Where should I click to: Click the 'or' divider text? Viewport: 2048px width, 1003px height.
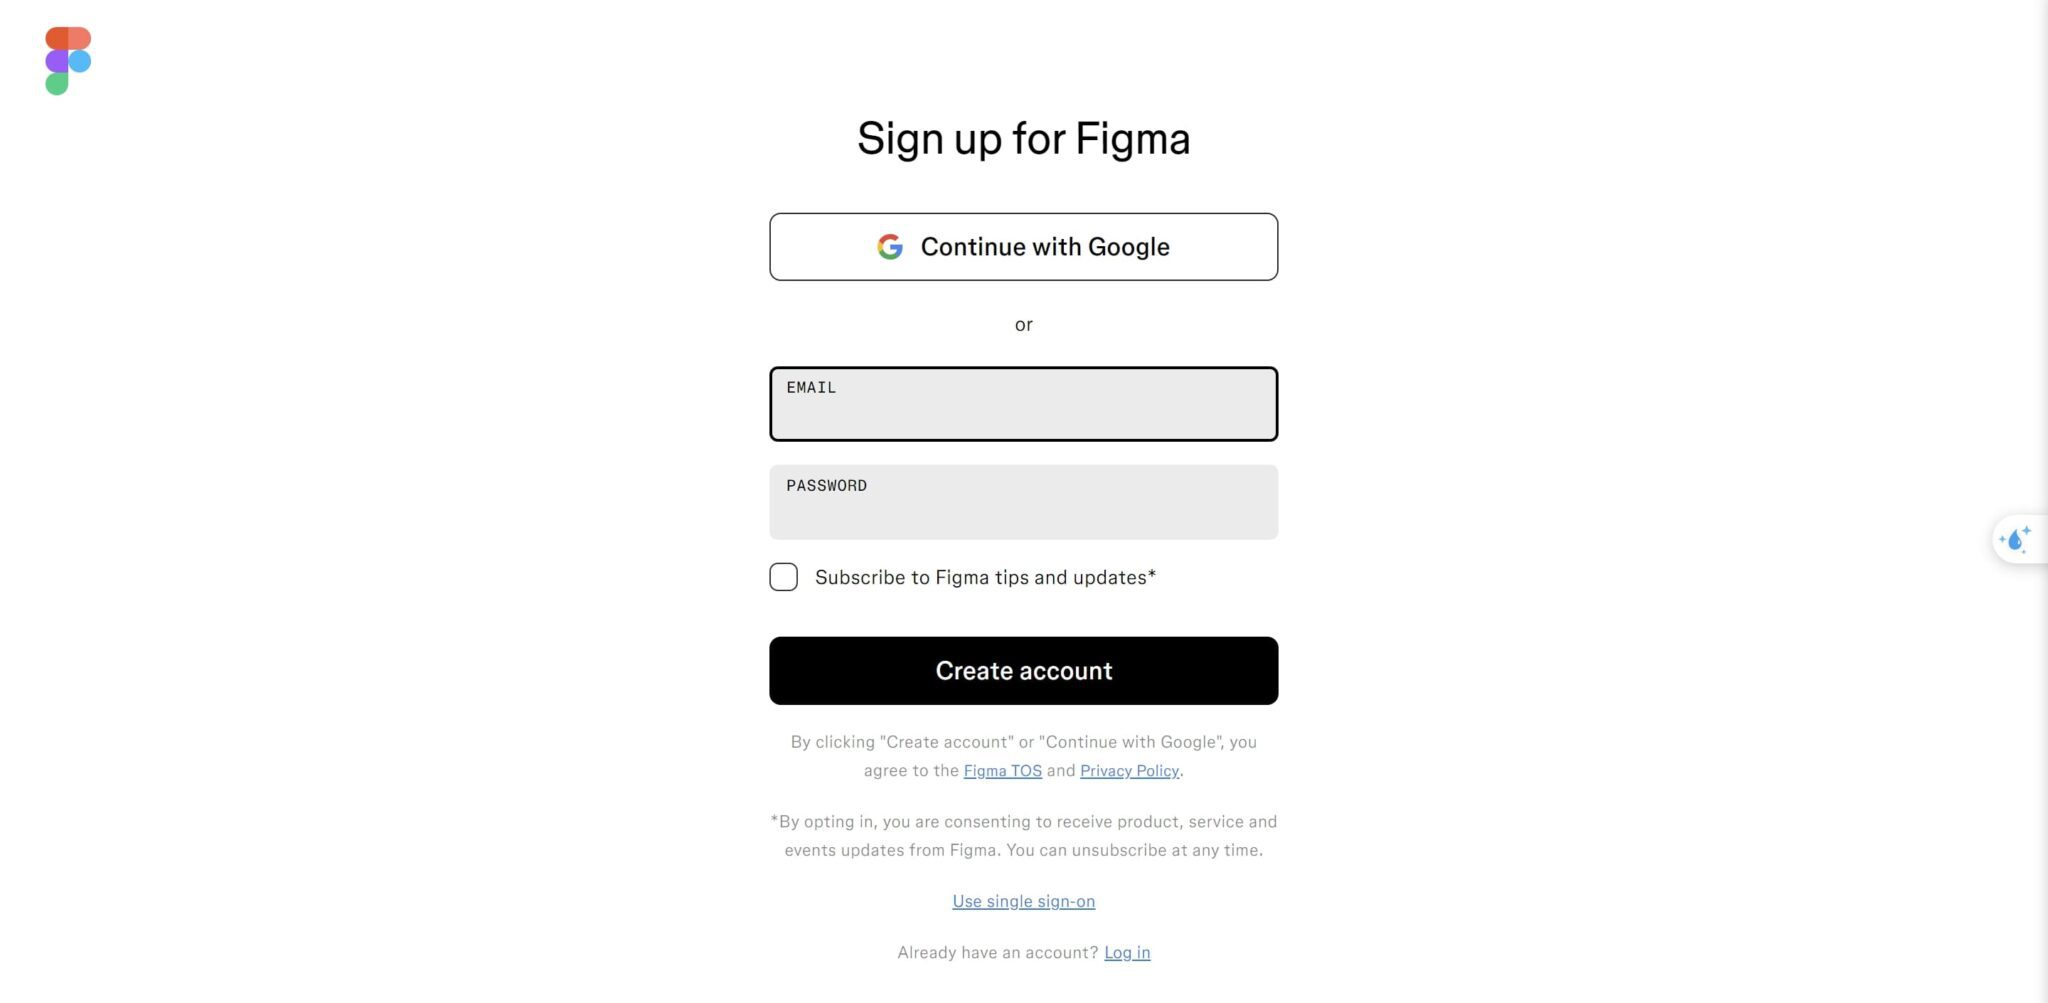pos(1023,324)
